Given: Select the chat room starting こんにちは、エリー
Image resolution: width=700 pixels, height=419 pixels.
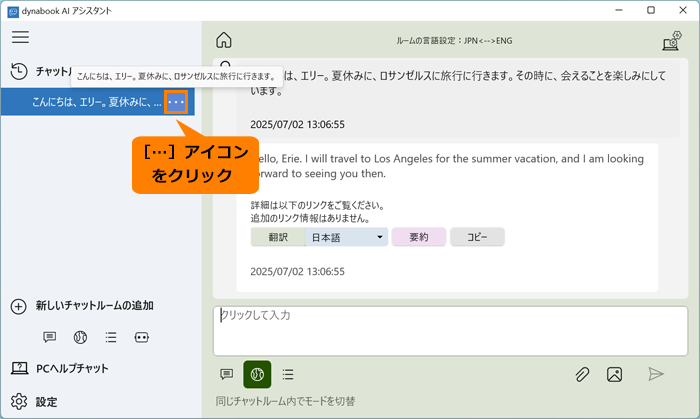Looking at the screenshot, I should [x=97, y=102].
